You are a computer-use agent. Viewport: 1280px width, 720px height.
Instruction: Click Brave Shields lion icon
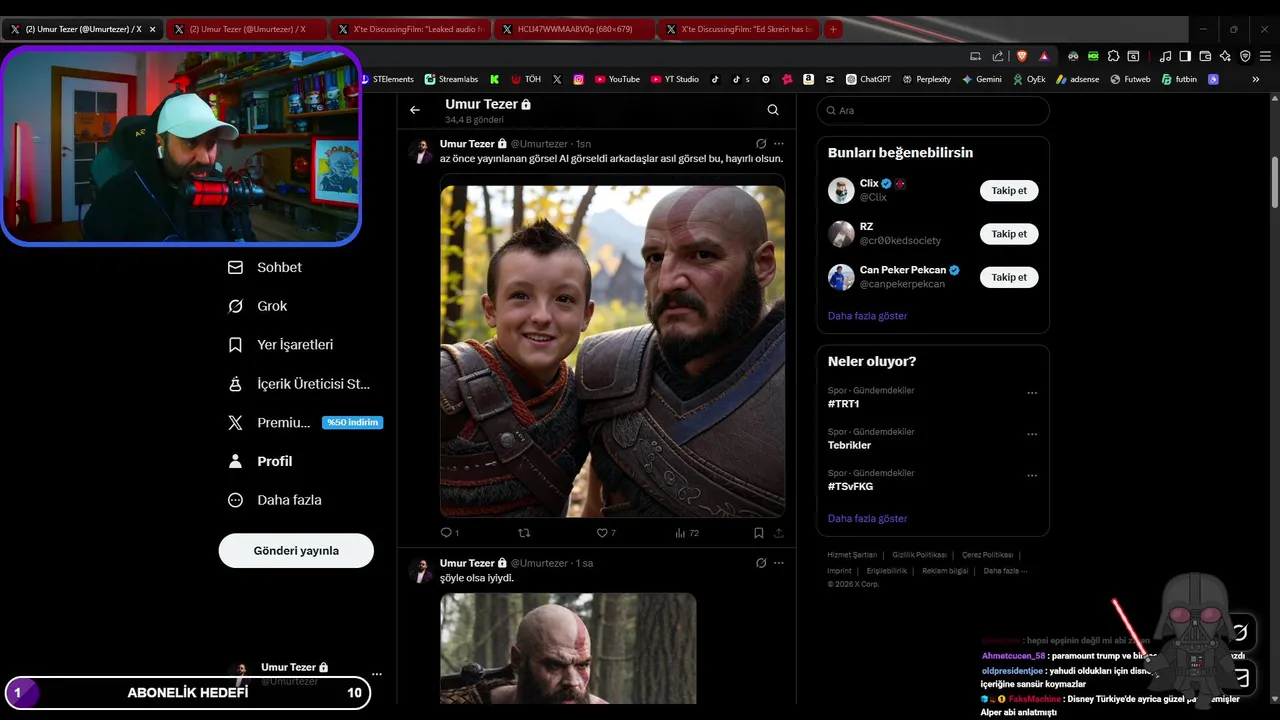pos(1022,56)
